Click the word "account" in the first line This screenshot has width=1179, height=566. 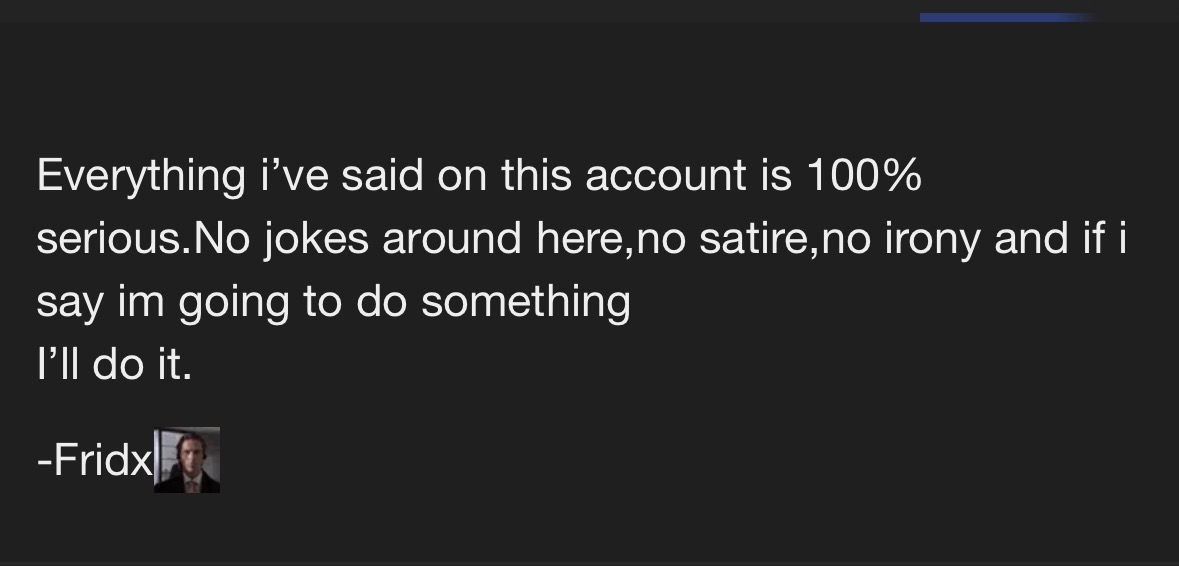click(665, 177)
